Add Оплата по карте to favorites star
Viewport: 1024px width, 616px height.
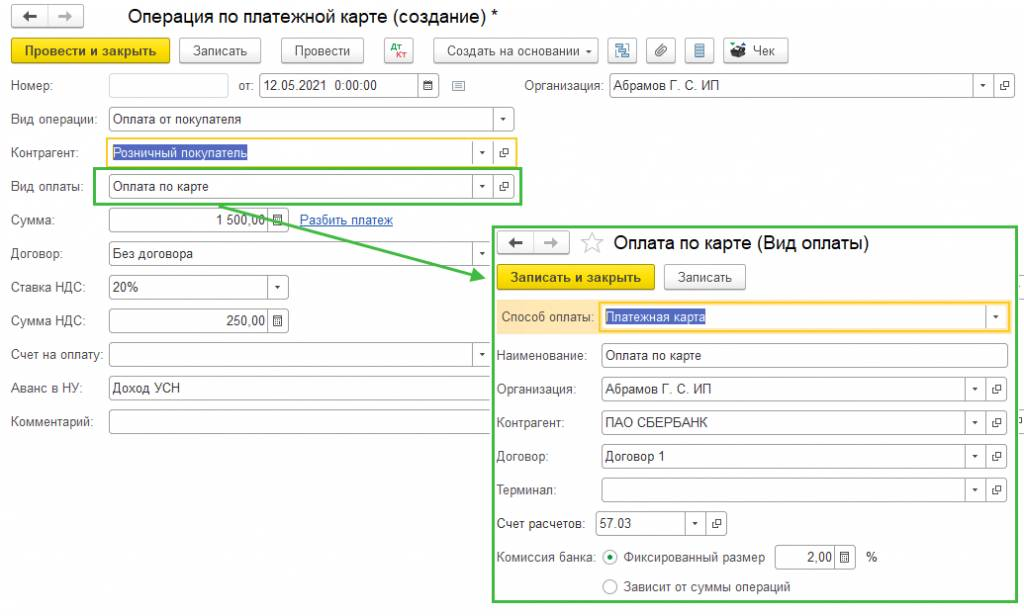point(592,243)
